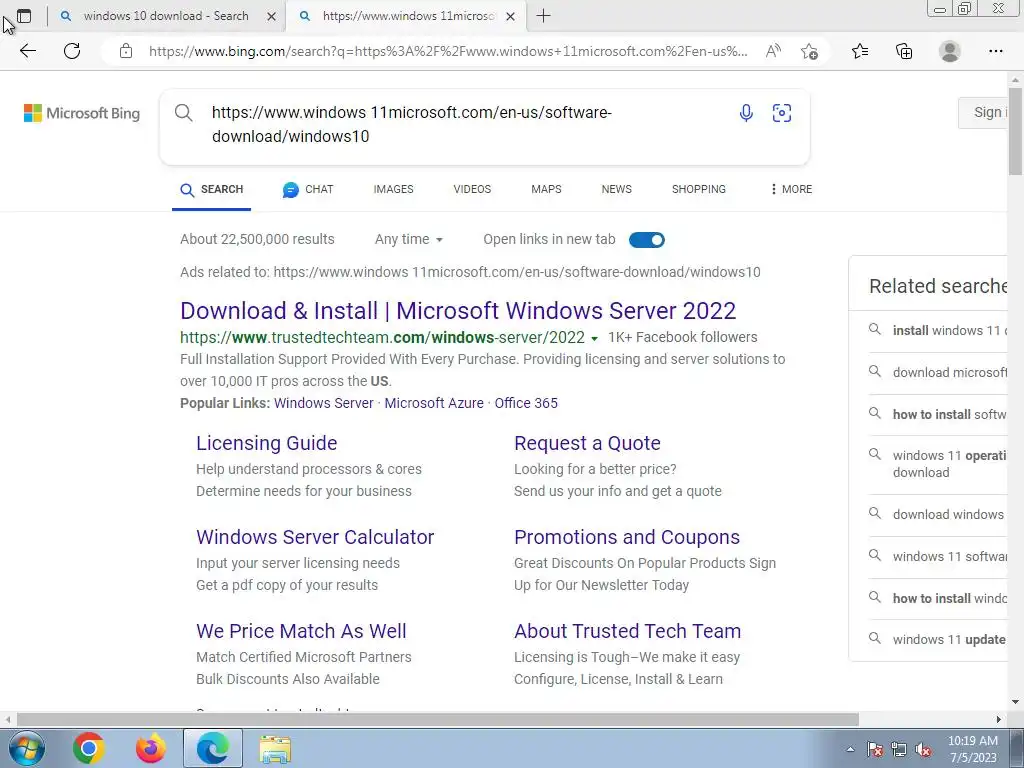Open 'Download & Install | Microsoft Windows Server 2022' link
The image size is (1024, 768).
coord(458,310)
